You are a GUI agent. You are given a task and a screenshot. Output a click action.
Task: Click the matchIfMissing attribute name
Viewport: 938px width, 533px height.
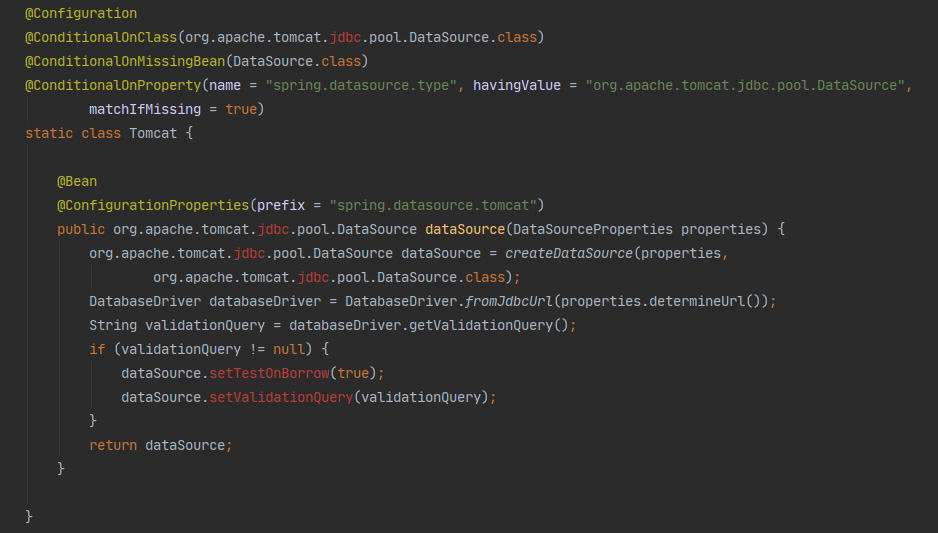(x=144, y=109)
